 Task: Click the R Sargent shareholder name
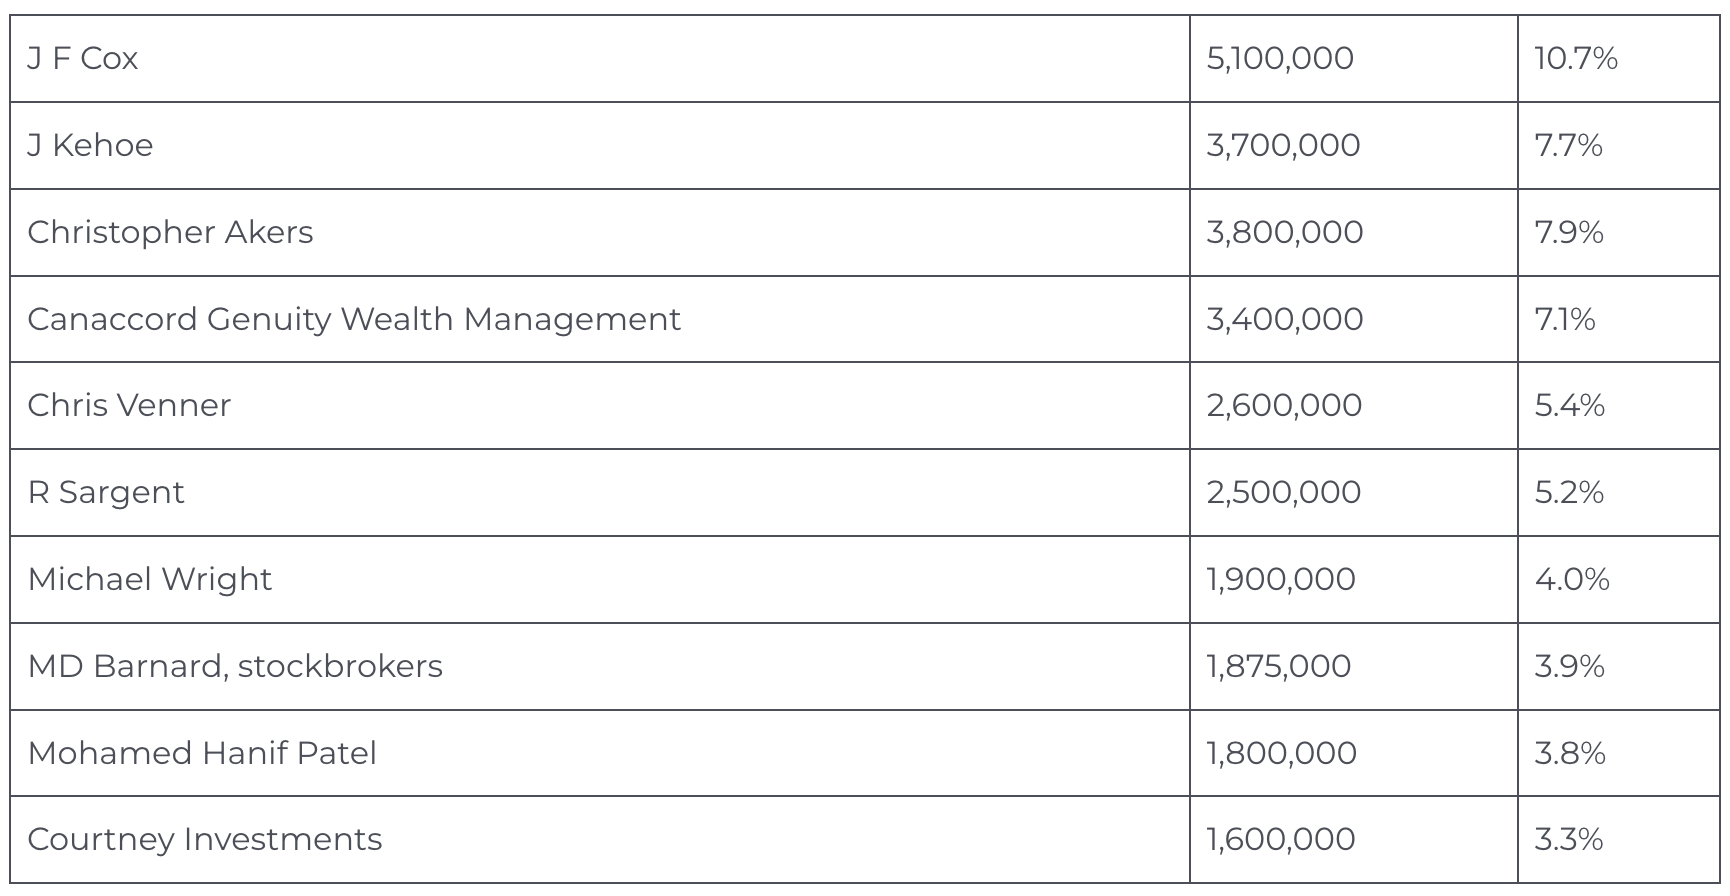(x=106, y=492)
